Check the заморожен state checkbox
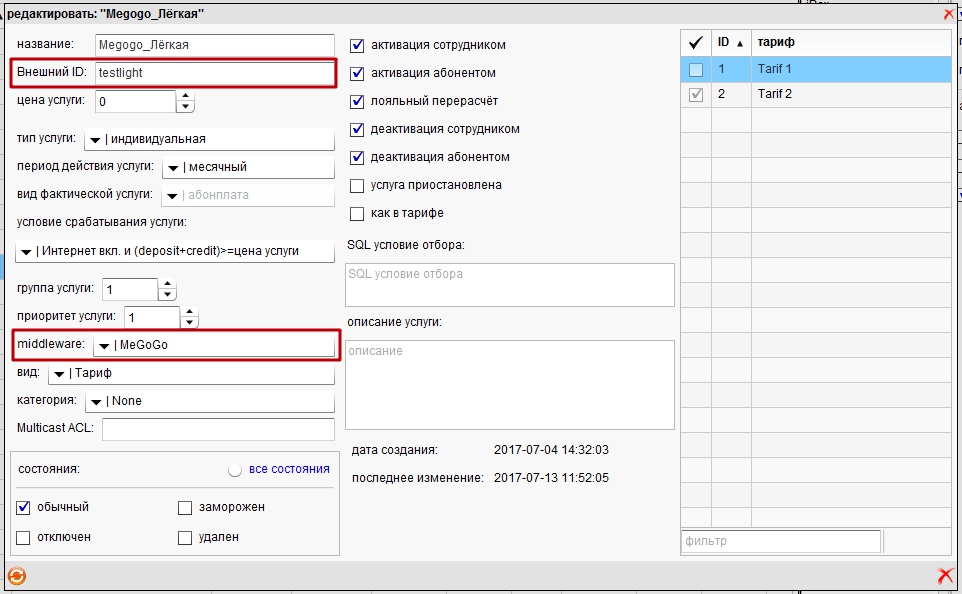Screen dimensions: 962x594 point(185,507)
